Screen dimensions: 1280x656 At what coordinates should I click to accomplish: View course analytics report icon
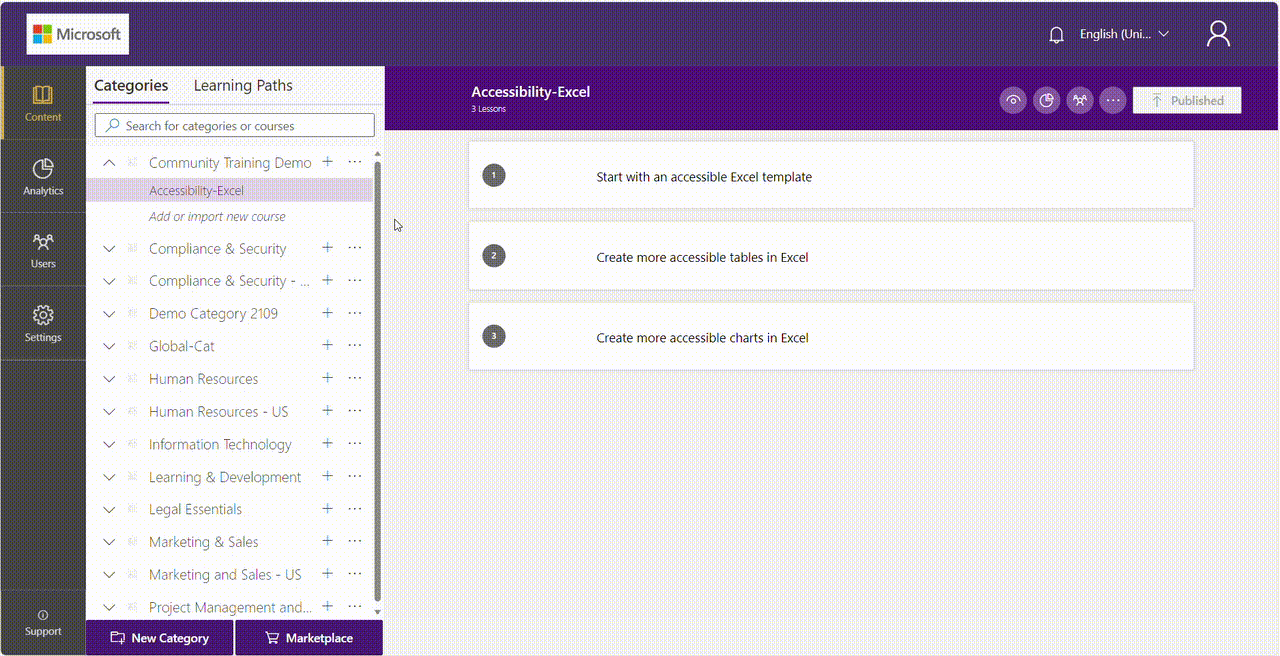1046,100
